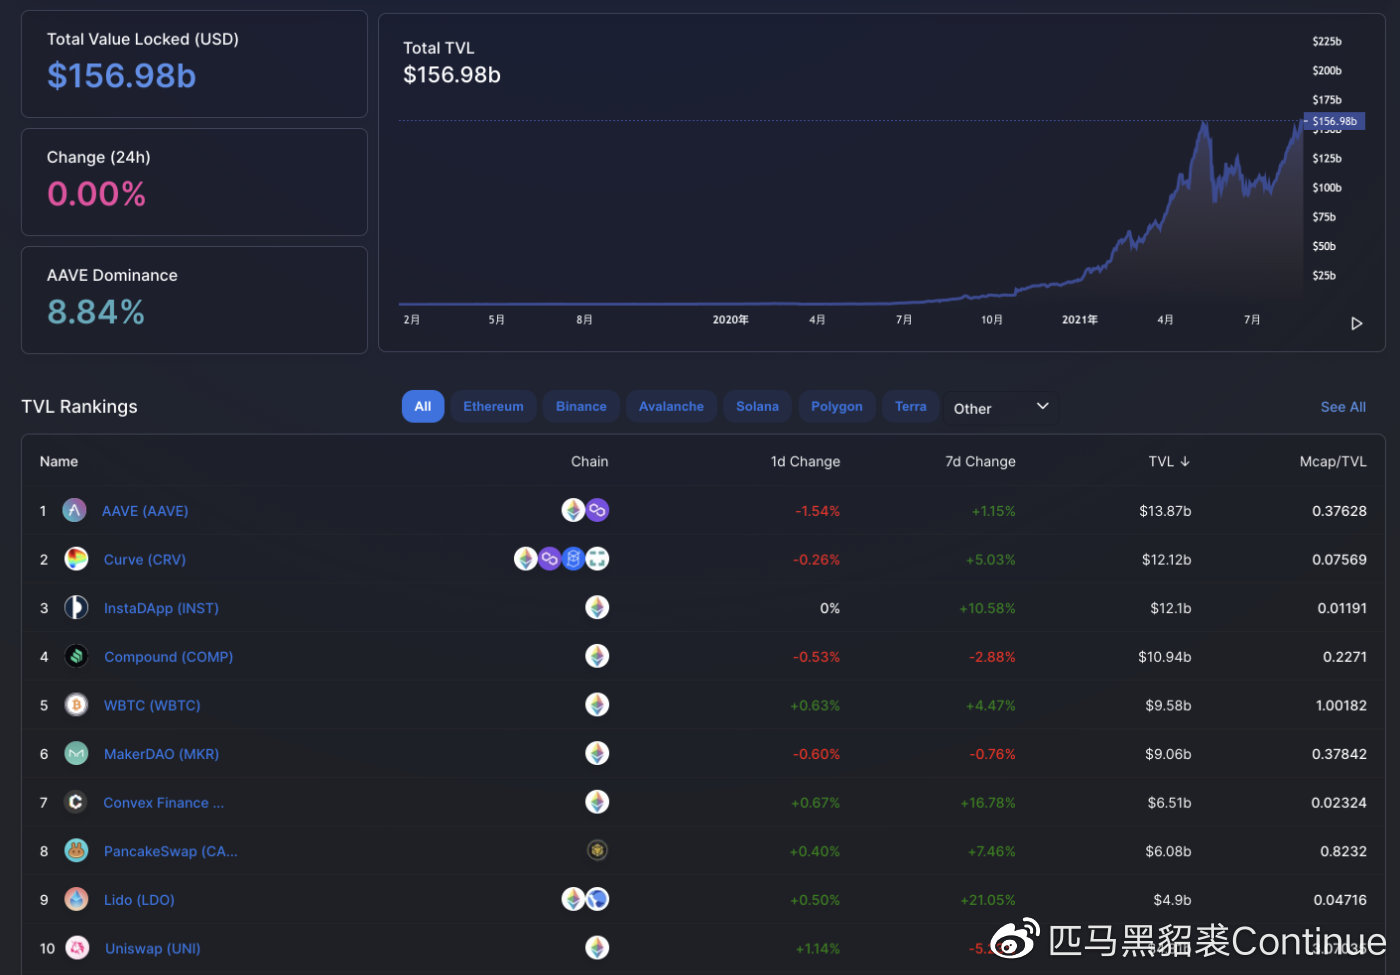Viewport: 1400px width, 975px height.
Task: Click the Ethereum chain icon in the Lido row
Action: click(573, 899)
